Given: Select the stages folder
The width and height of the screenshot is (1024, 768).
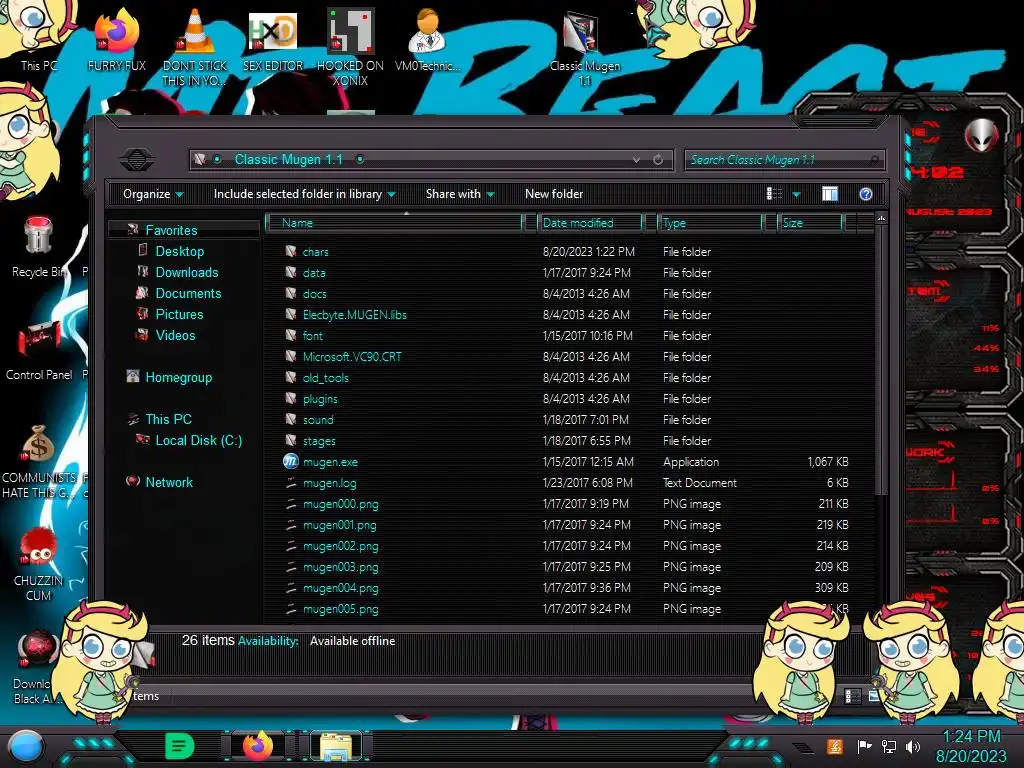Looking at the screenshot, I should pyautogui.click(x=319, y=441).
